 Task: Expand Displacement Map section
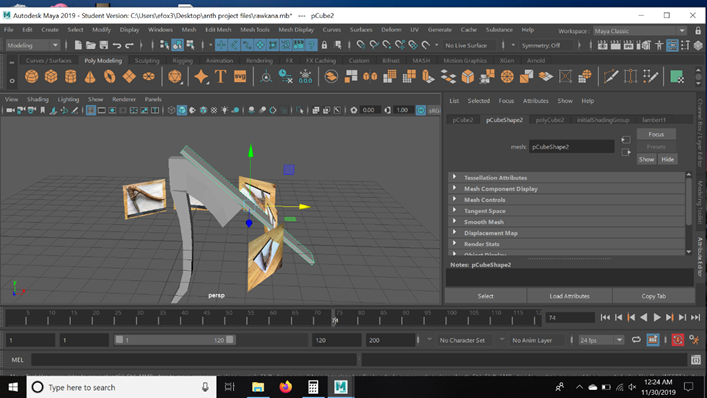pos(454,232)
